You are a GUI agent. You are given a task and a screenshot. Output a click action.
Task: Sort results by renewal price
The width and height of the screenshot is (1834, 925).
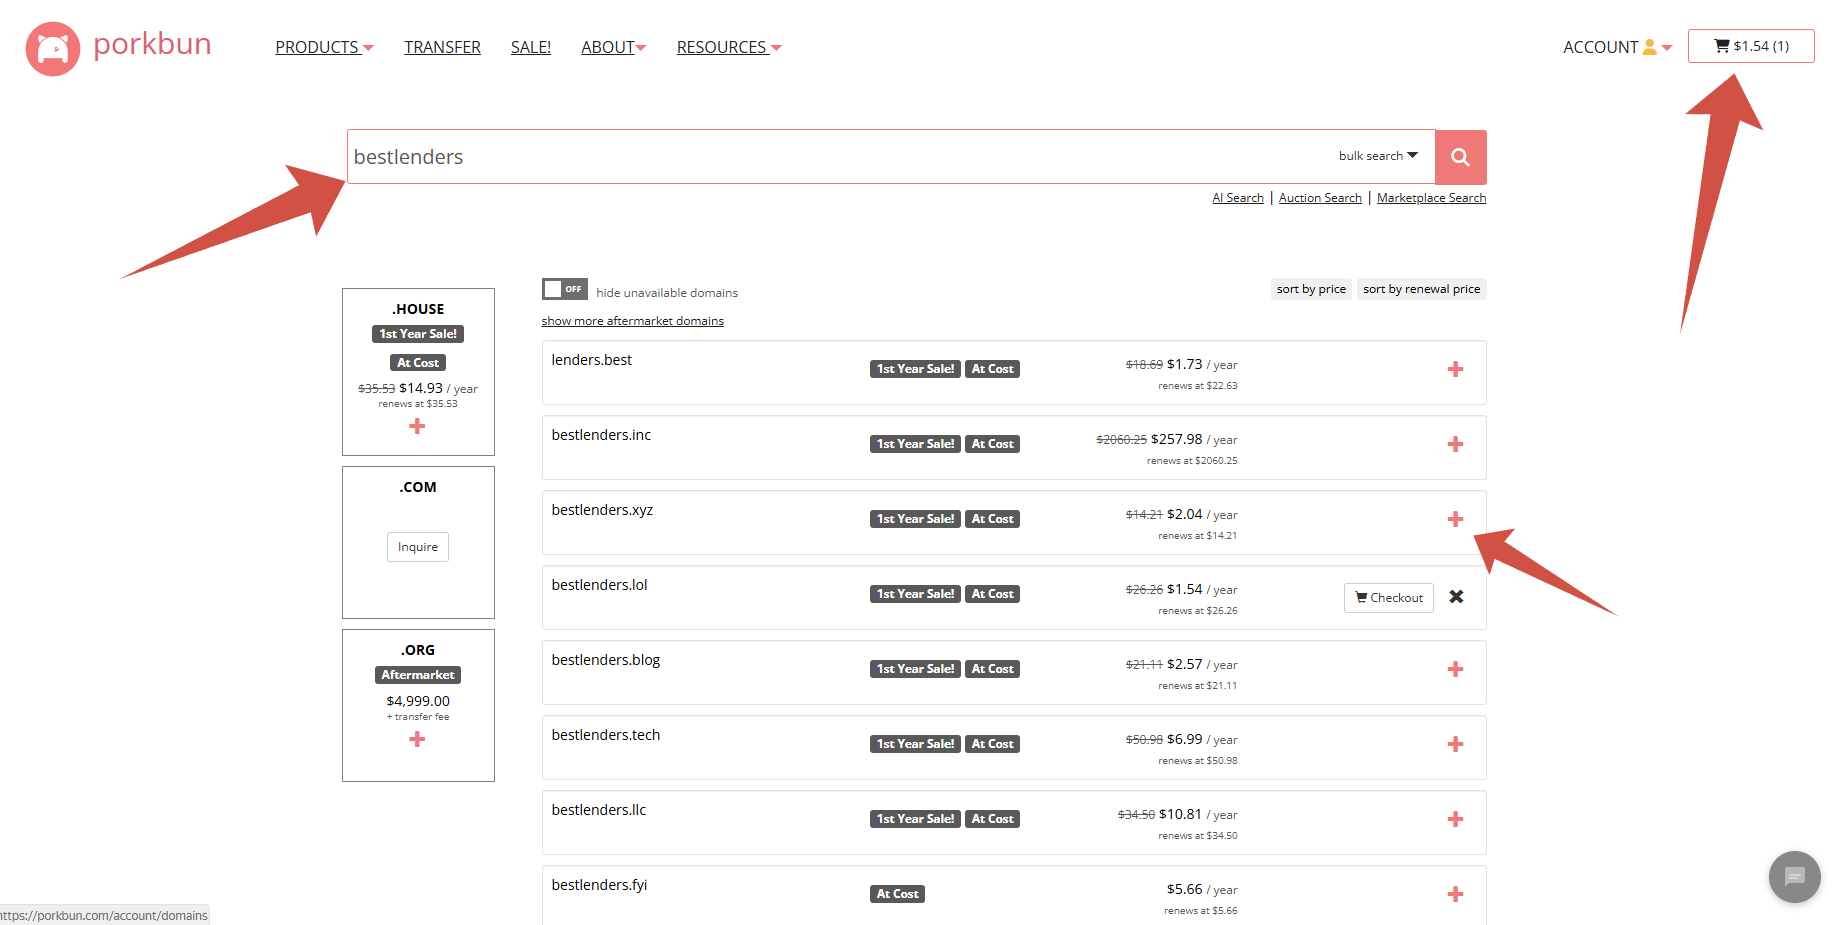click(x=1421, y=289)
